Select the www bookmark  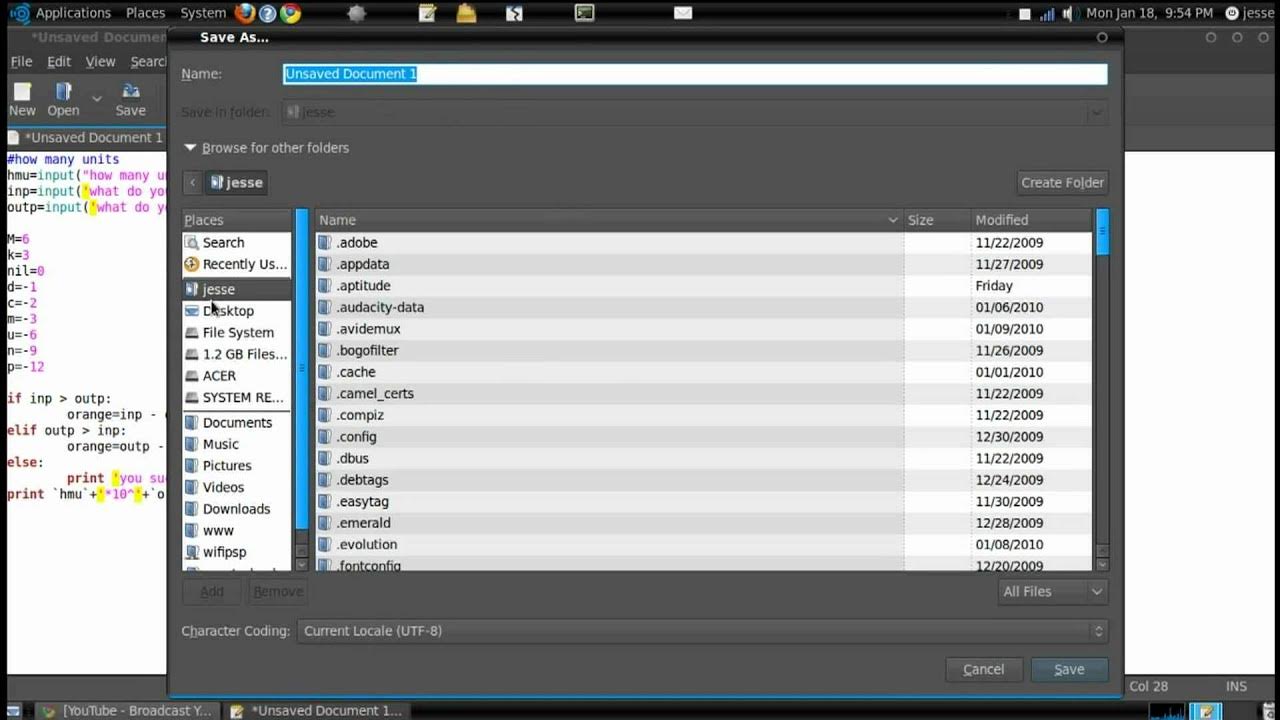tap(237, 530)
